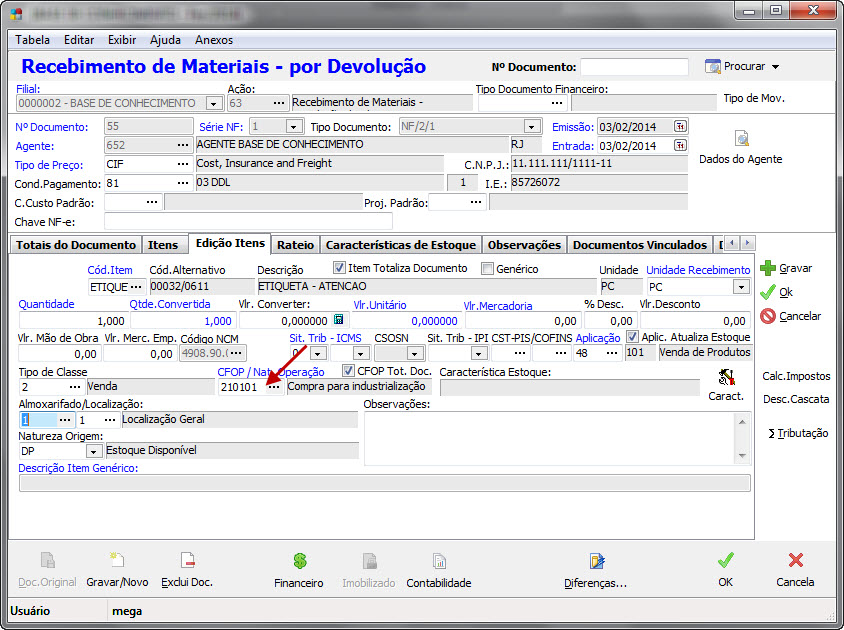The width and height of the screenshot is (844, 630).
Task: Toggle CFOP Tot. Doc. checkbox
Action: coord(348,370)
